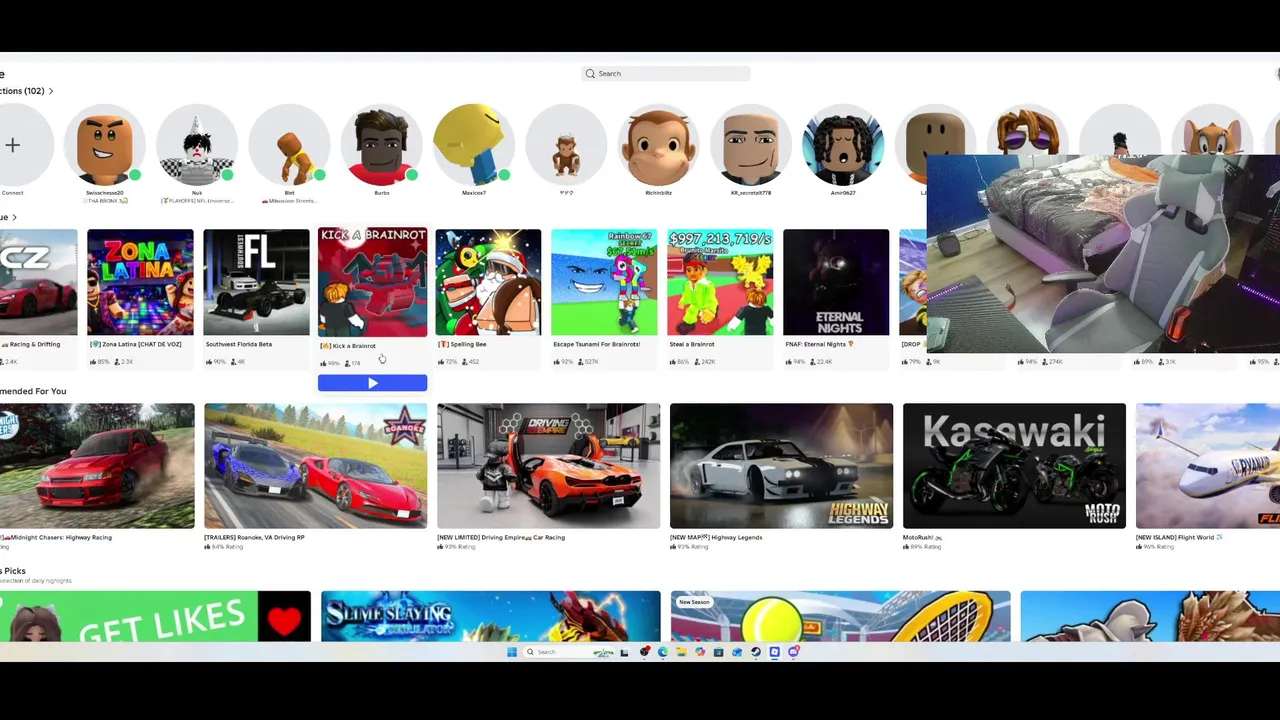Open Burbs's friend avatar
1280x720 pixels.
tap(381, 145)
